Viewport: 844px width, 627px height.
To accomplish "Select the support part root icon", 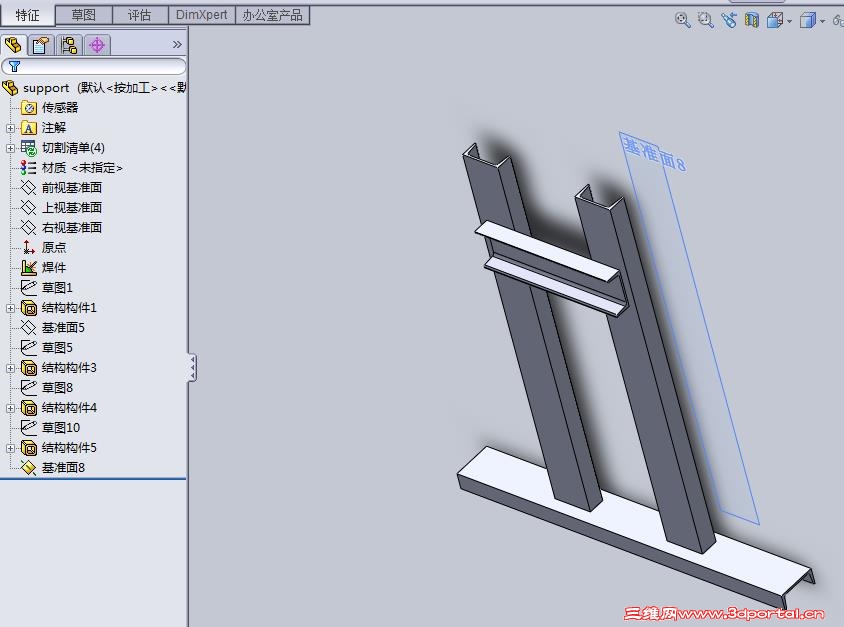I will pos(10,88).
